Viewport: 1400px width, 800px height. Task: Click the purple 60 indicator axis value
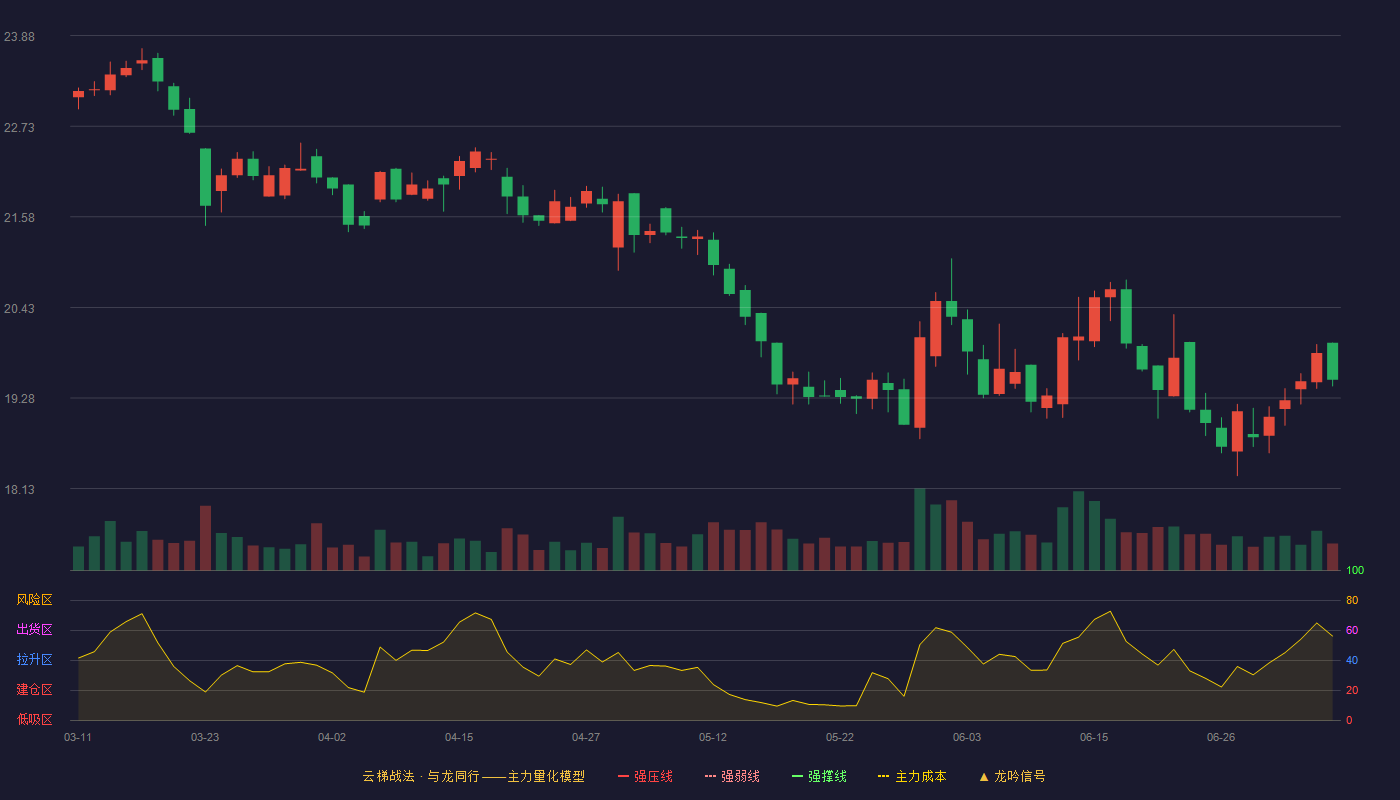(1352, 630)
